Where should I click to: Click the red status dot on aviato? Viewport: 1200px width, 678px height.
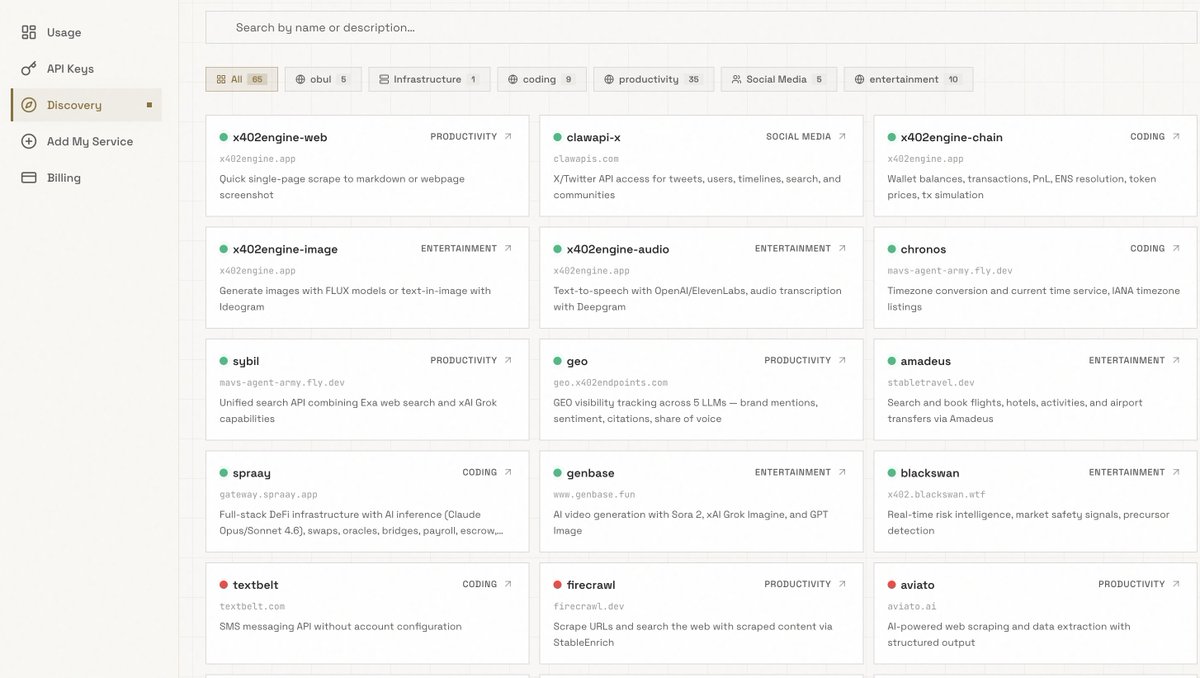(x=891, y=585)
